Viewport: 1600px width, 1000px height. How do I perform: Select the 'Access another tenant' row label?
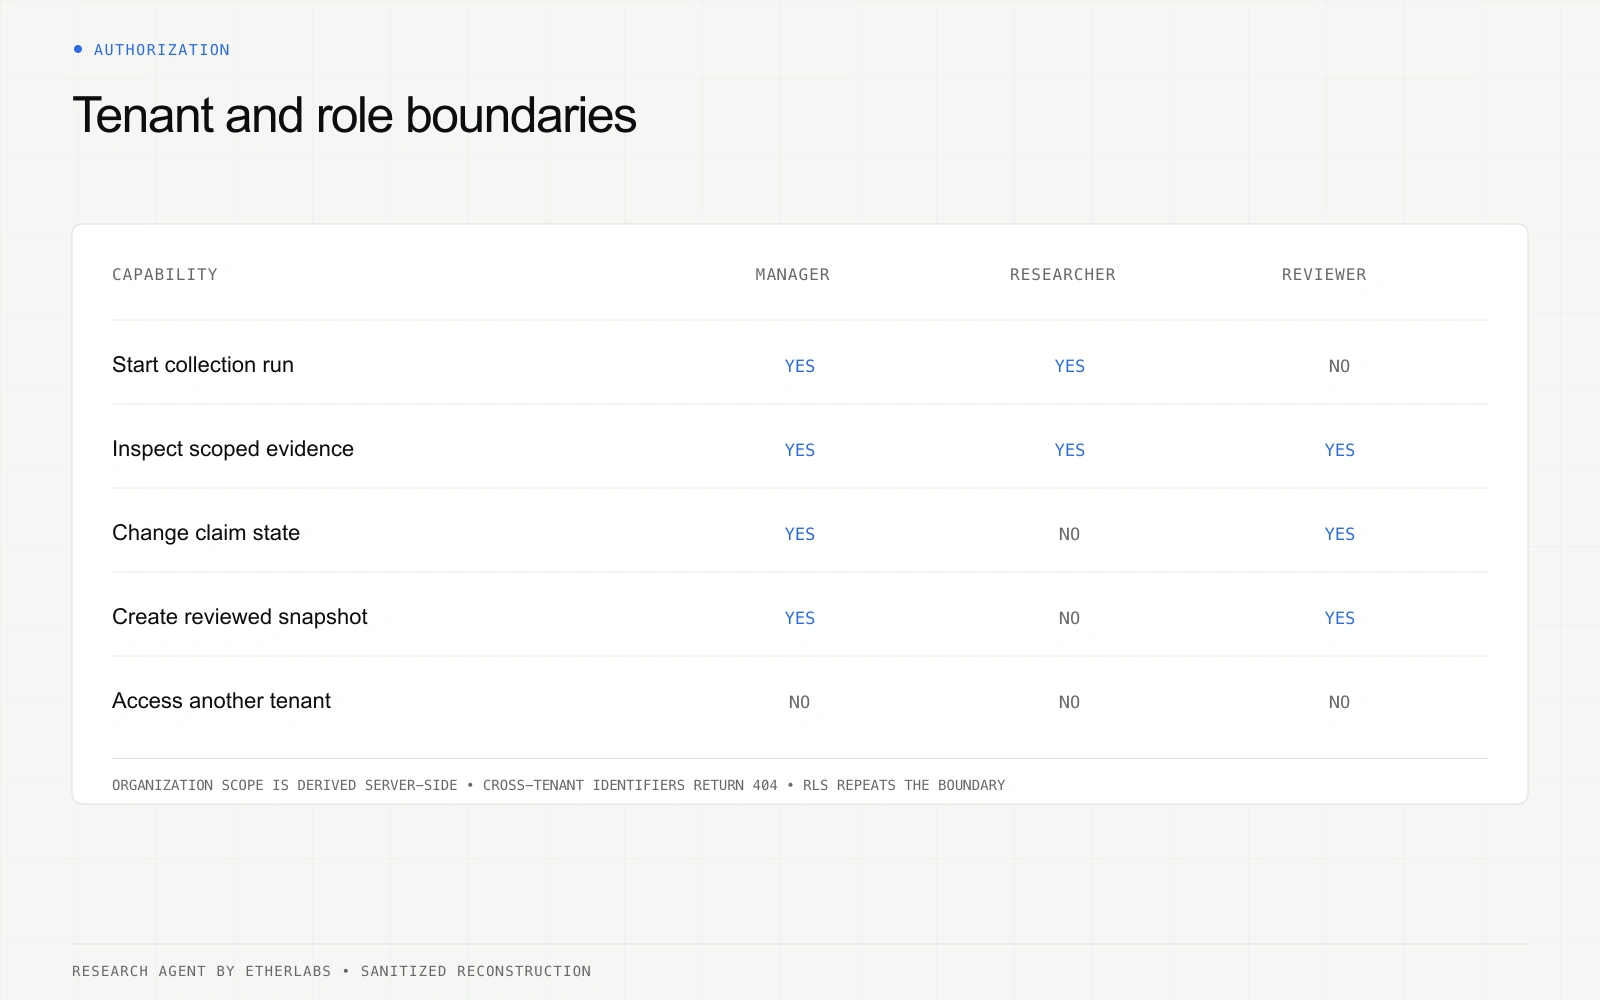click(221, 701)
